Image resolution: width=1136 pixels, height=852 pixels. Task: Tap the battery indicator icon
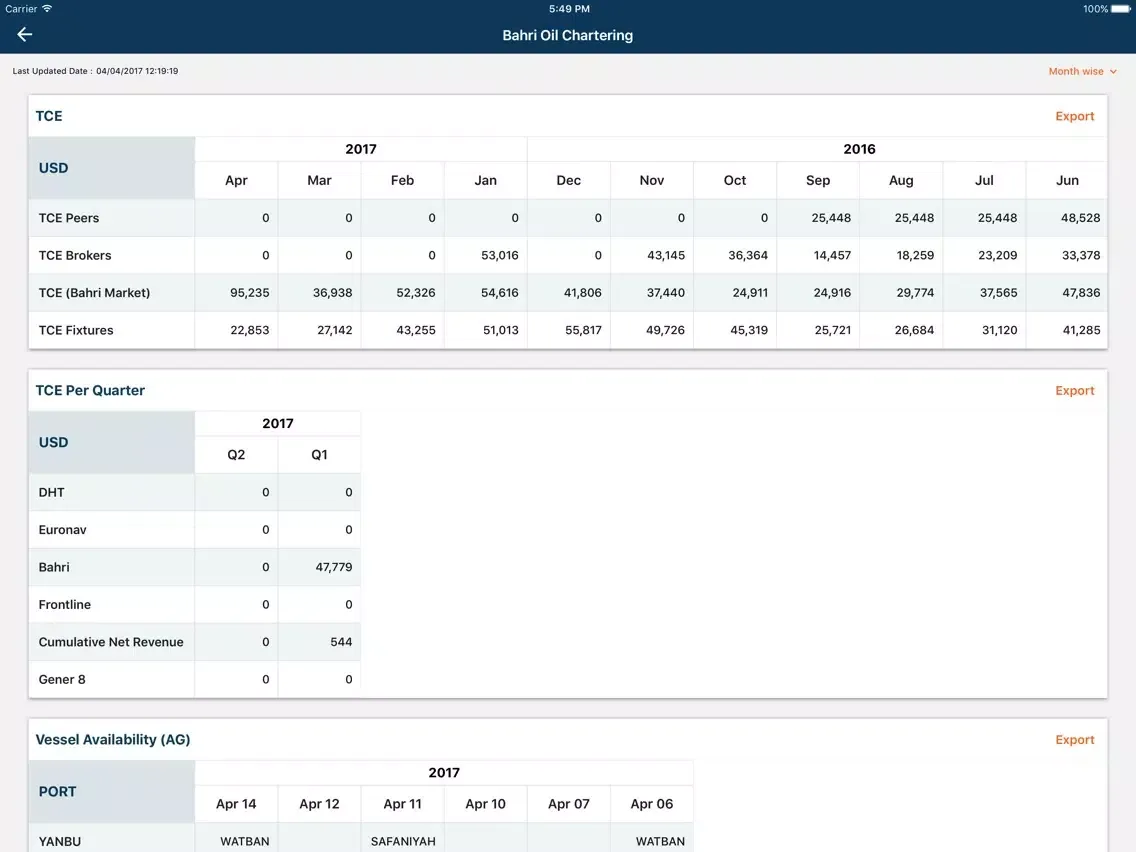1121,9
